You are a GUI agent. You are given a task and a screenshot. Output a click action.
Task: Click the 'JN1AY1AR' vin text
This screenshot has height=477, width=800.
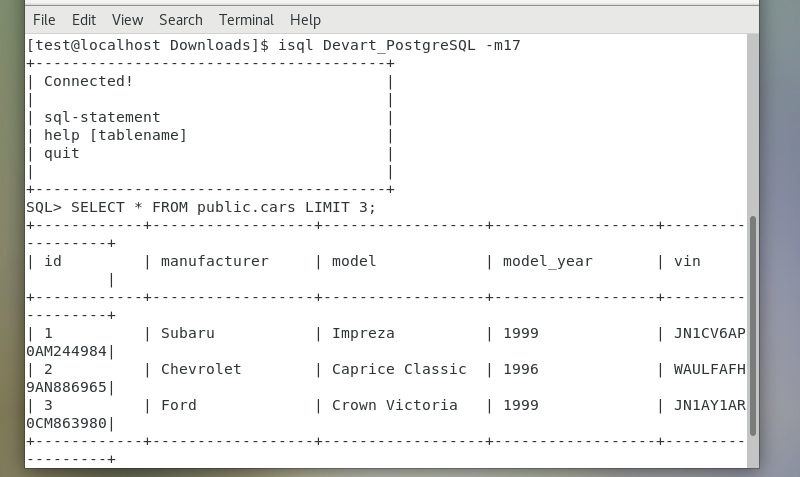coord(710,405)
